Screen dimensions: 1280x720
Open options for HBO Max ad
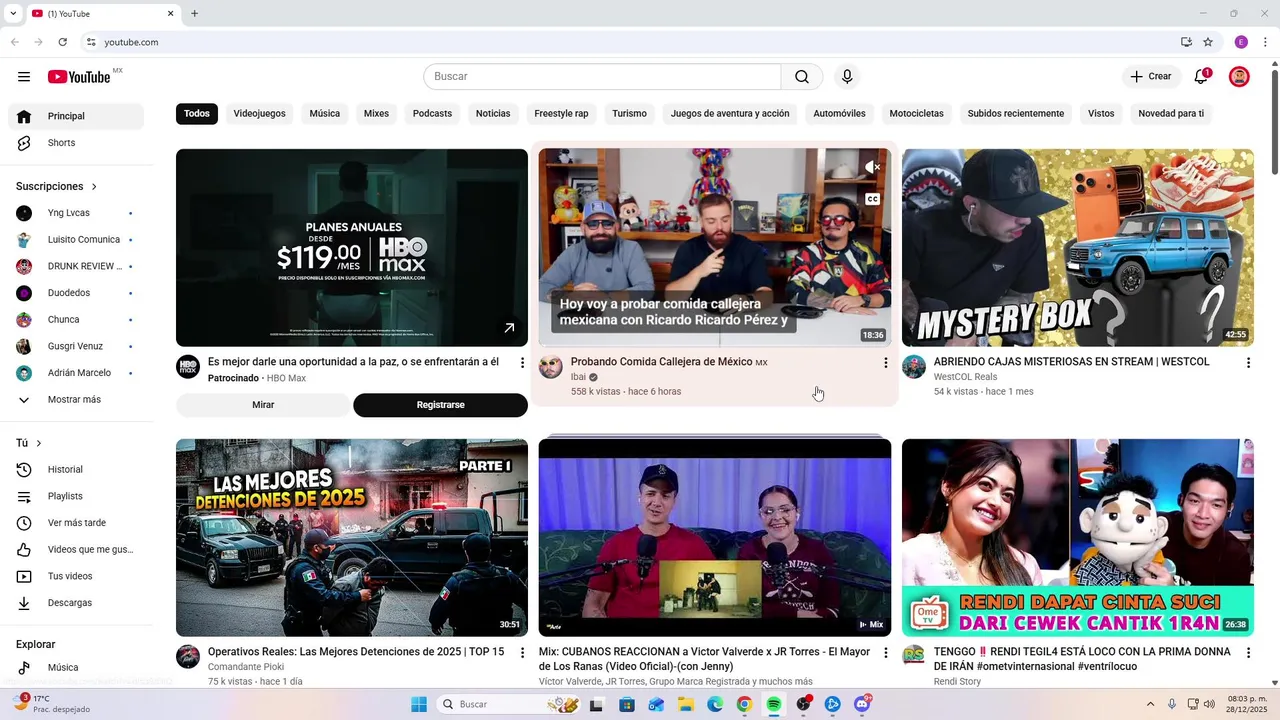tap(522, 363)
